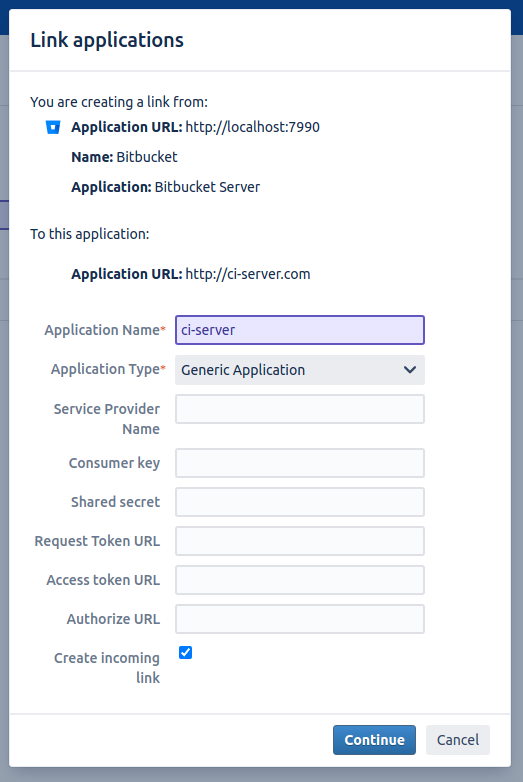This screenshot has width=523, height=782.
Task: Click the 'Authorize URL' label
Action: [113, 619]
